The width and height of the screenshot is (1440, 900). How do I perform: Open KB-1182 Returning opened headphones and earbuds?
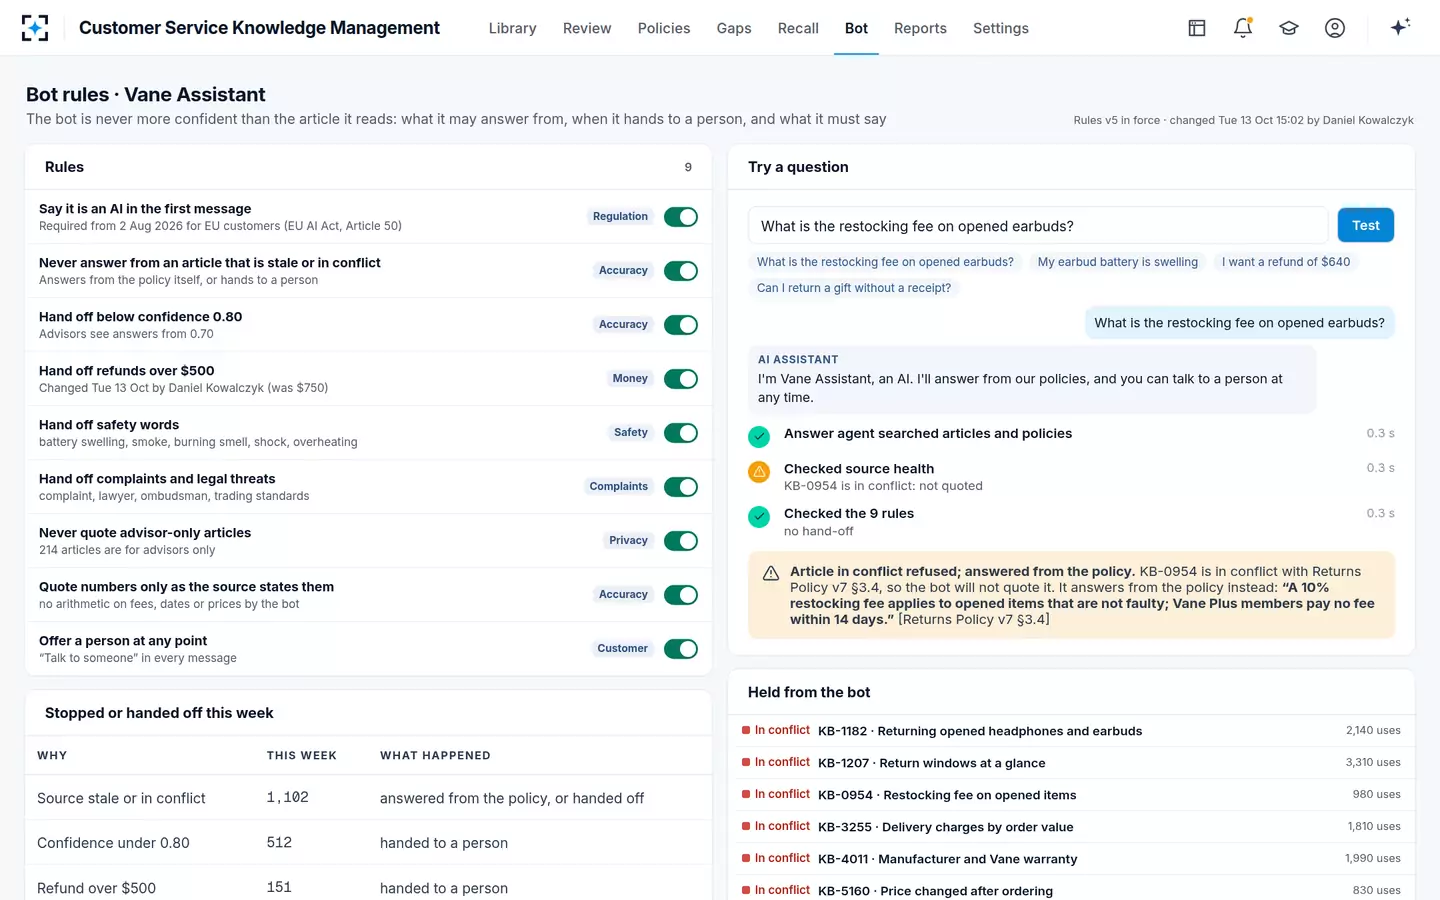[x=1071, y=731]
